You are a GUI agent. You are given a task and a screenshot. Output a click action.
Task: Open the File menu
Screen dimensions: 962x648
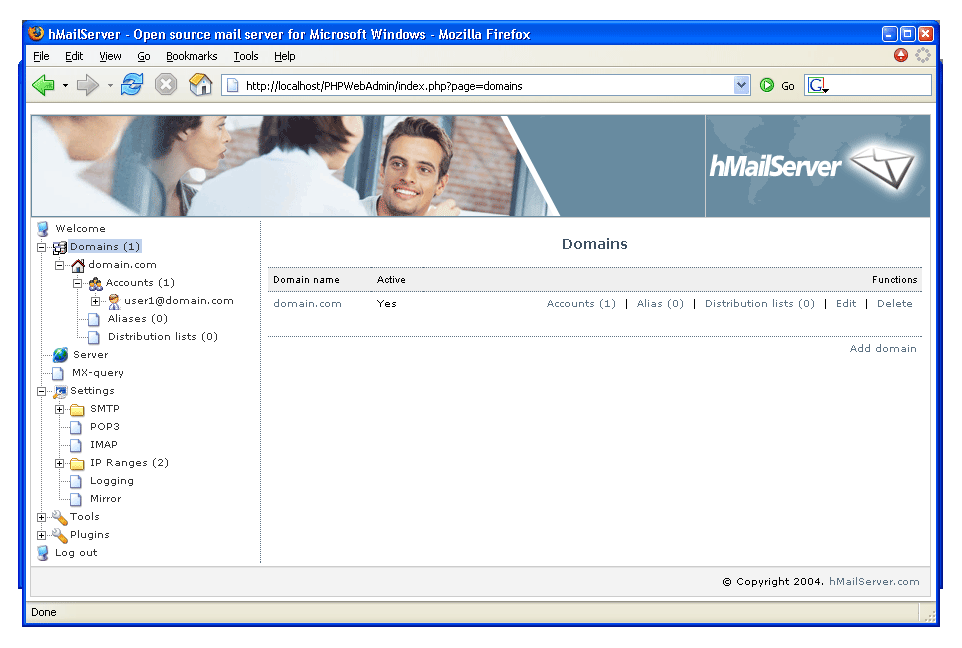coord(41,56)
